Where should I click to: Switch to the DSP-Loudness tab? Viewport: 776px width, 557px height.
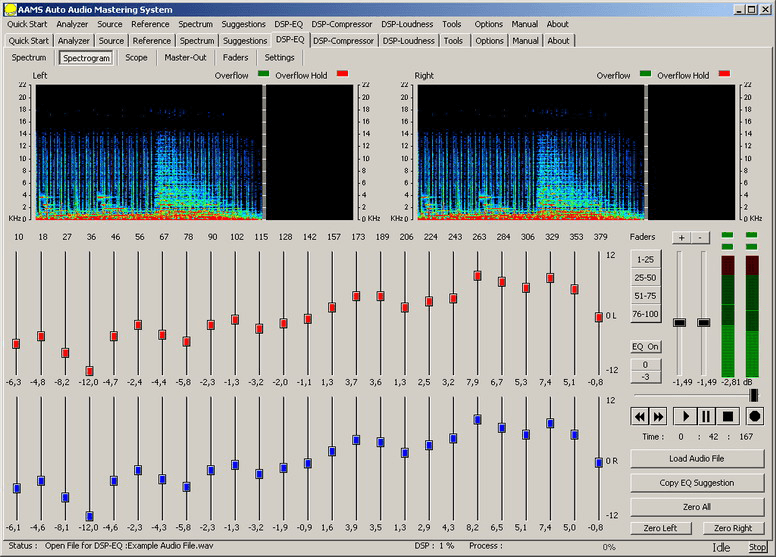[408, 41]
